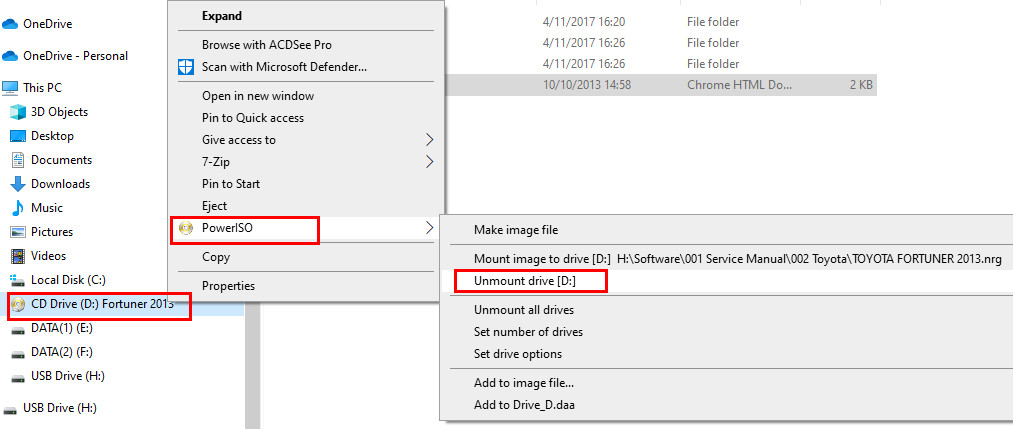Click the Videos folder icon
1013x429 pixels.
pos(18,256)
